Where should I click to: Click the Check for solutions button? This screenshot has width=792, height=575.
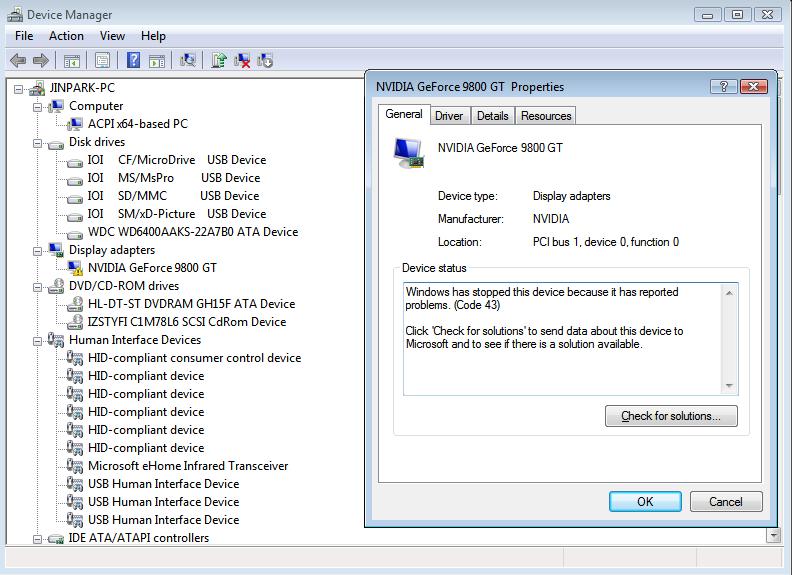pyautogui.click(x=671, y=416)
